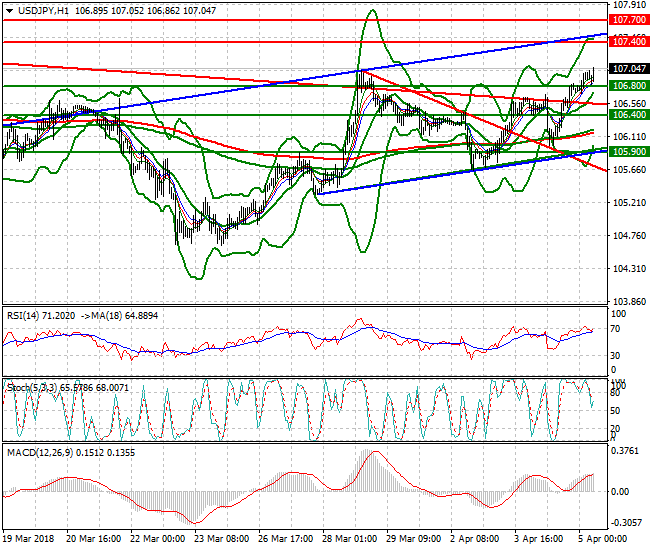Select the green 106.400 level label
Viewport: 650px width, 550px height.
[629, 115]
